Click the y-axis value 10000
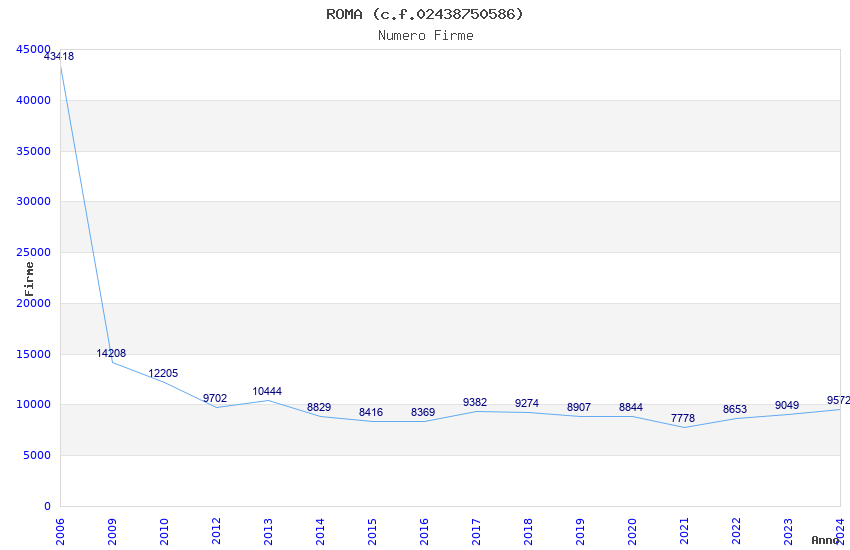 click(33, 404)
